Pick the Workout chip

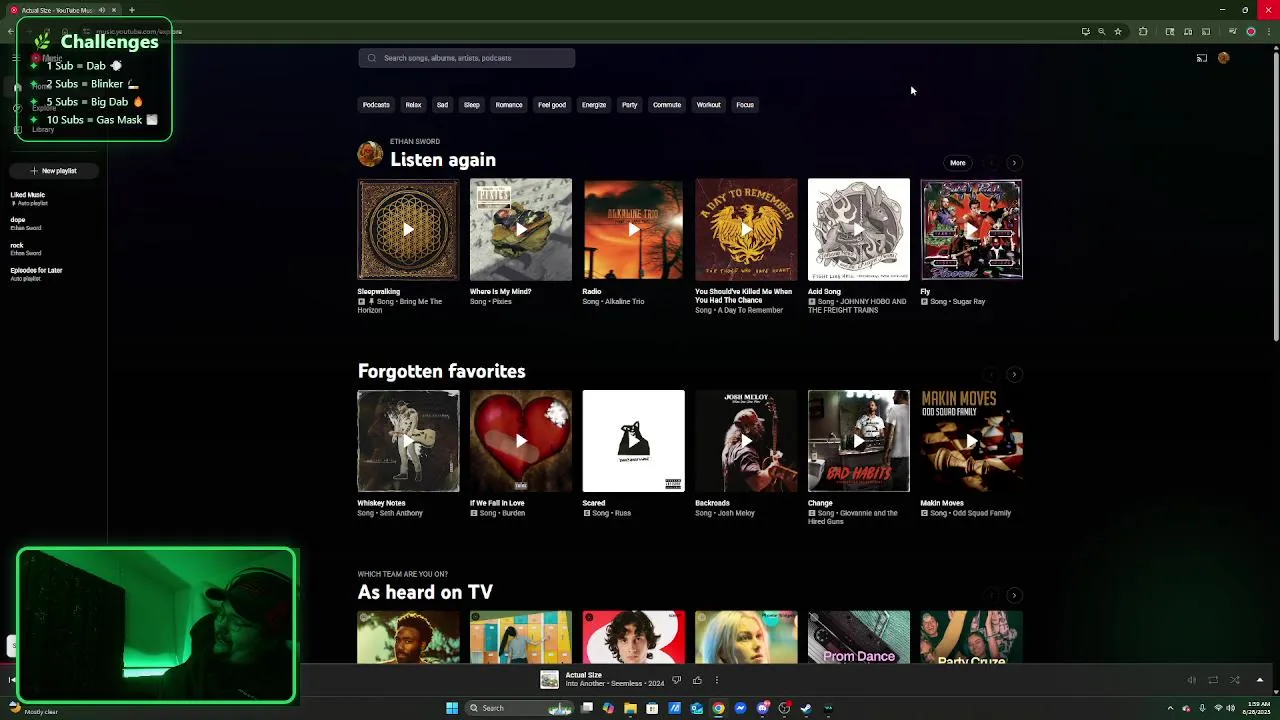click(x=708, y=105)
